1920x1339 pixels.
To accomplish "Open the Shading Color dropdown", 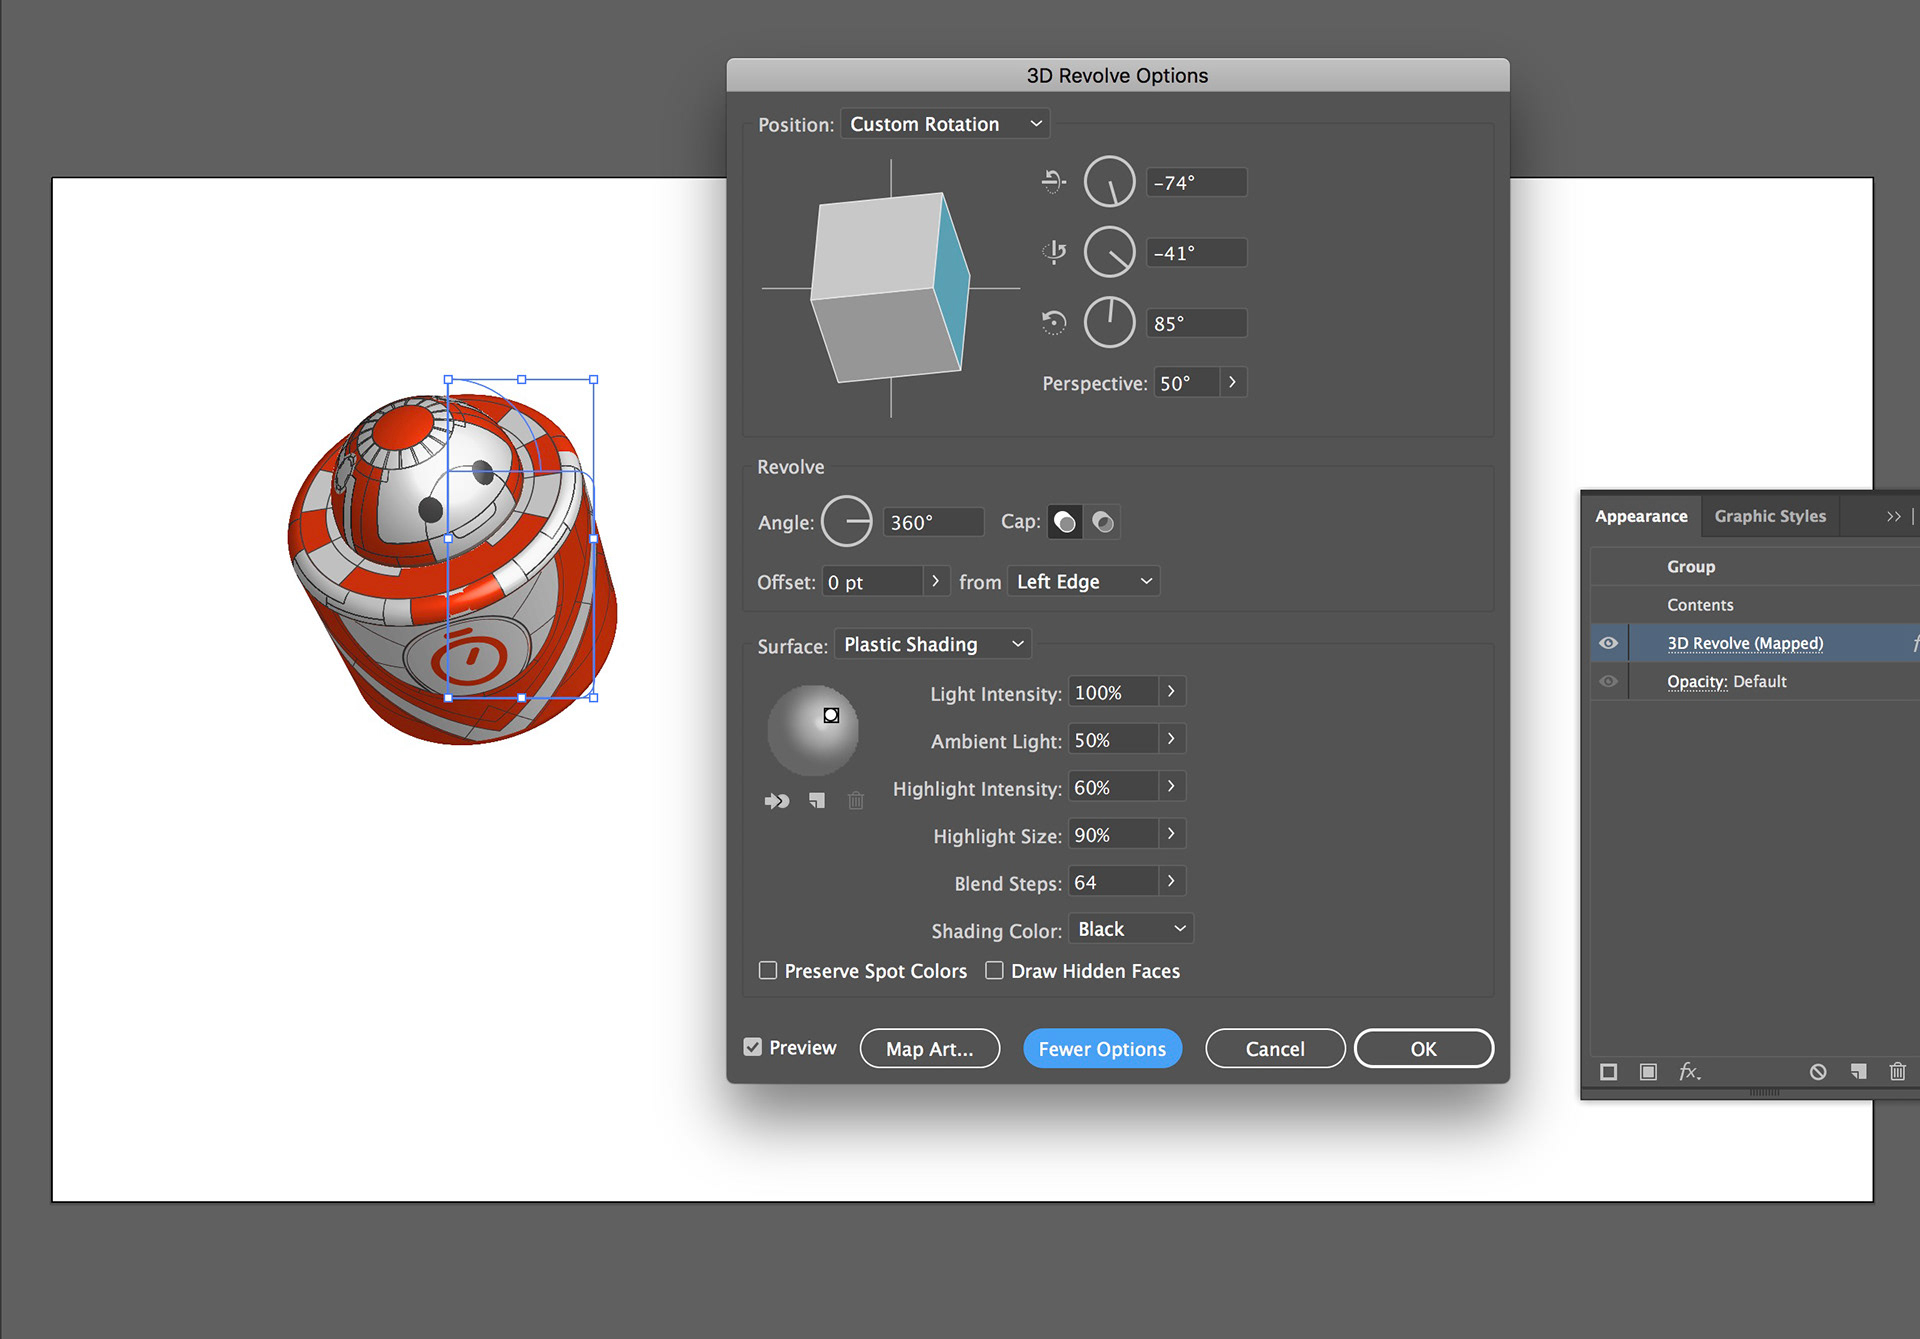I will [x=1131, y=930].
